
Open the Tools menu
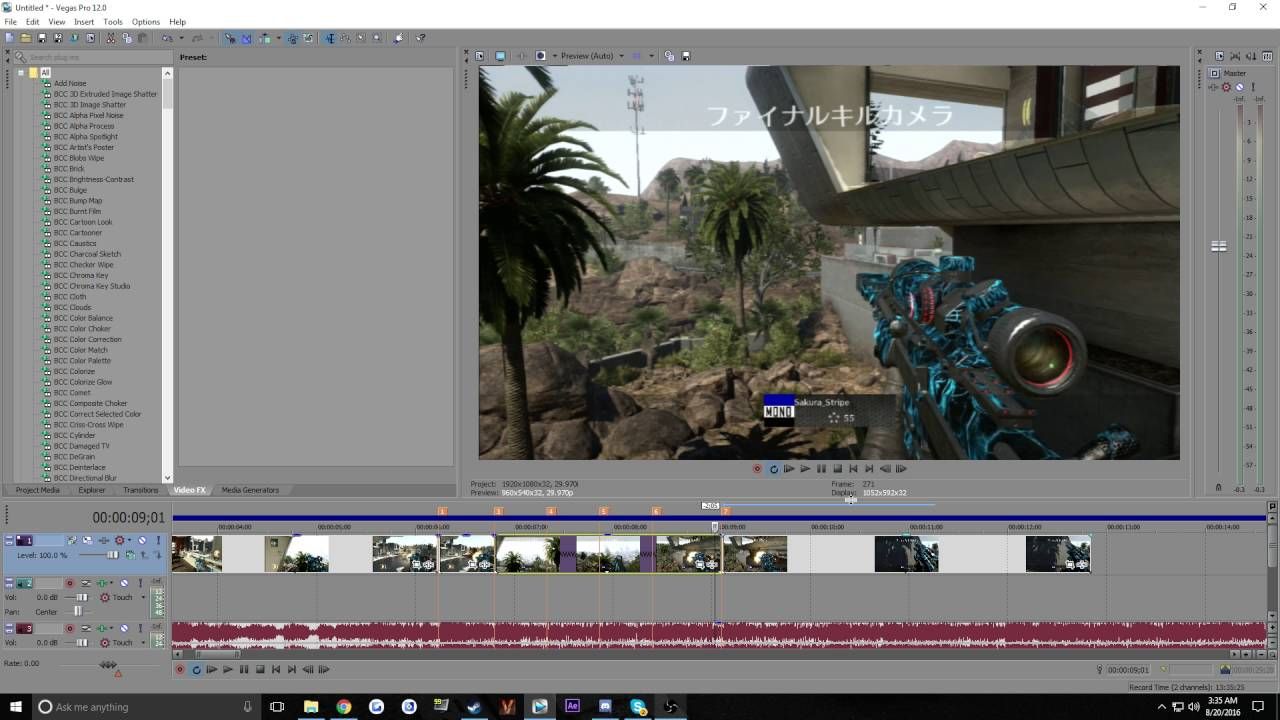pos(113,21)
